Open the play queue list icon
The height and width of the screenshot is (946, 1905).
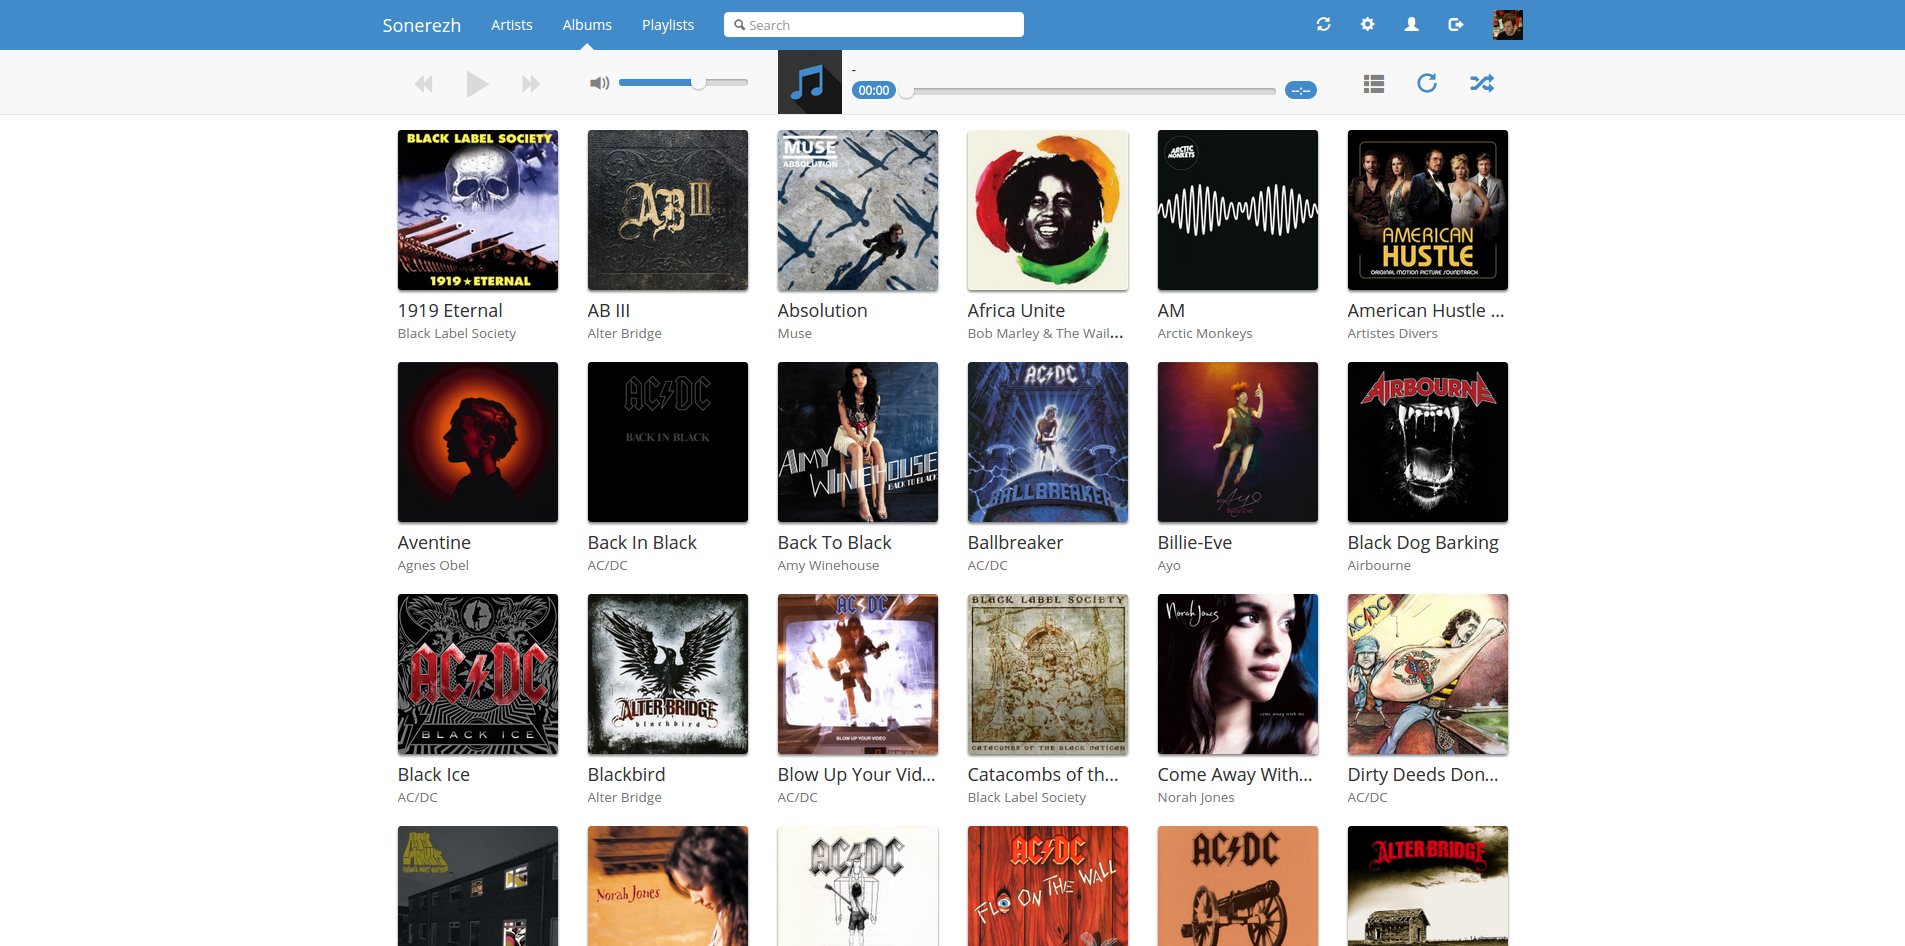coord(1374,84)
